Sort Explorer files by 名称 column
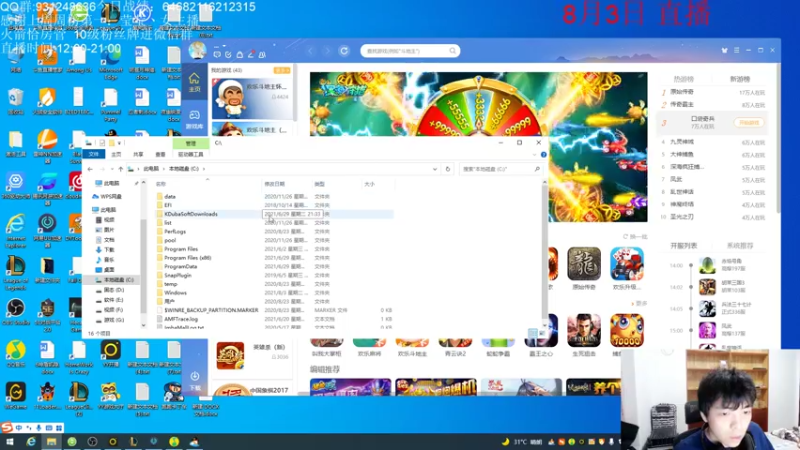Screen dimensions: 800x450 (x=161, y=184)
